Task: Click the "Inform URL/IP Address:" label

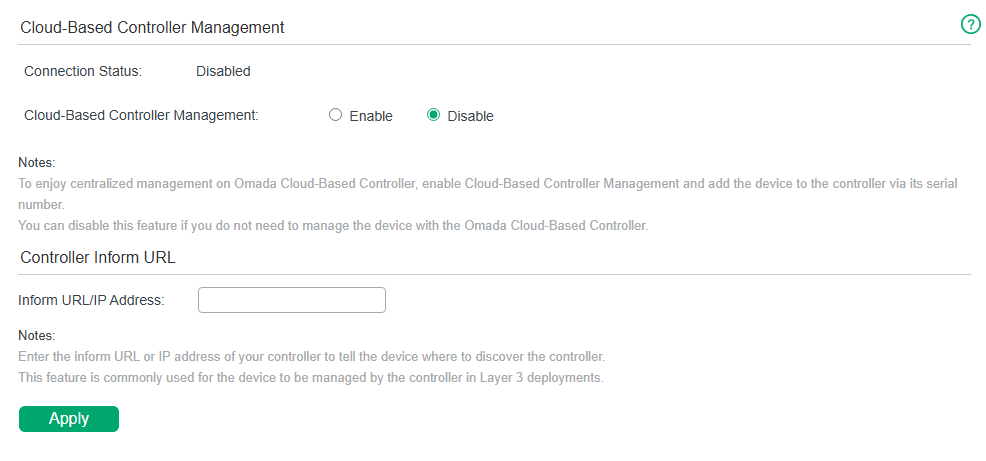Action: pos(92,301)
